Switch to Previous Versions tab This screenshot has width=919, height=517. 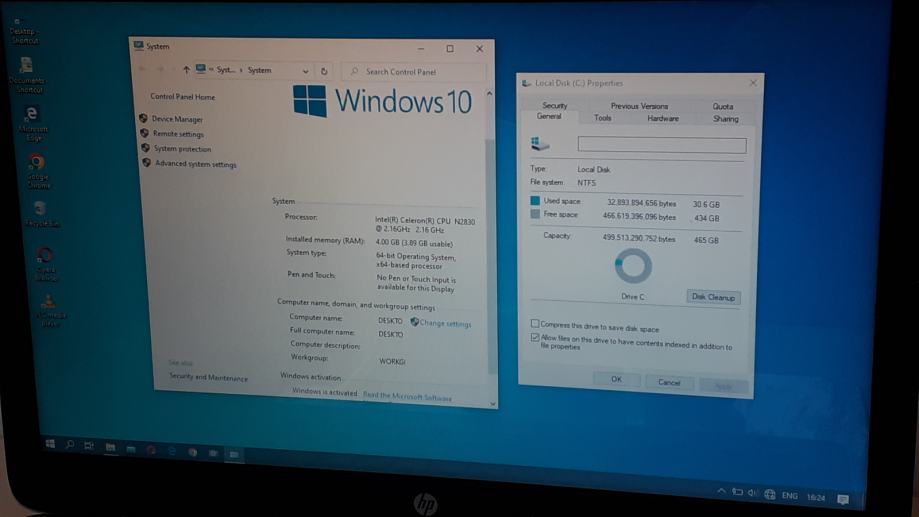tap(639, 106)
